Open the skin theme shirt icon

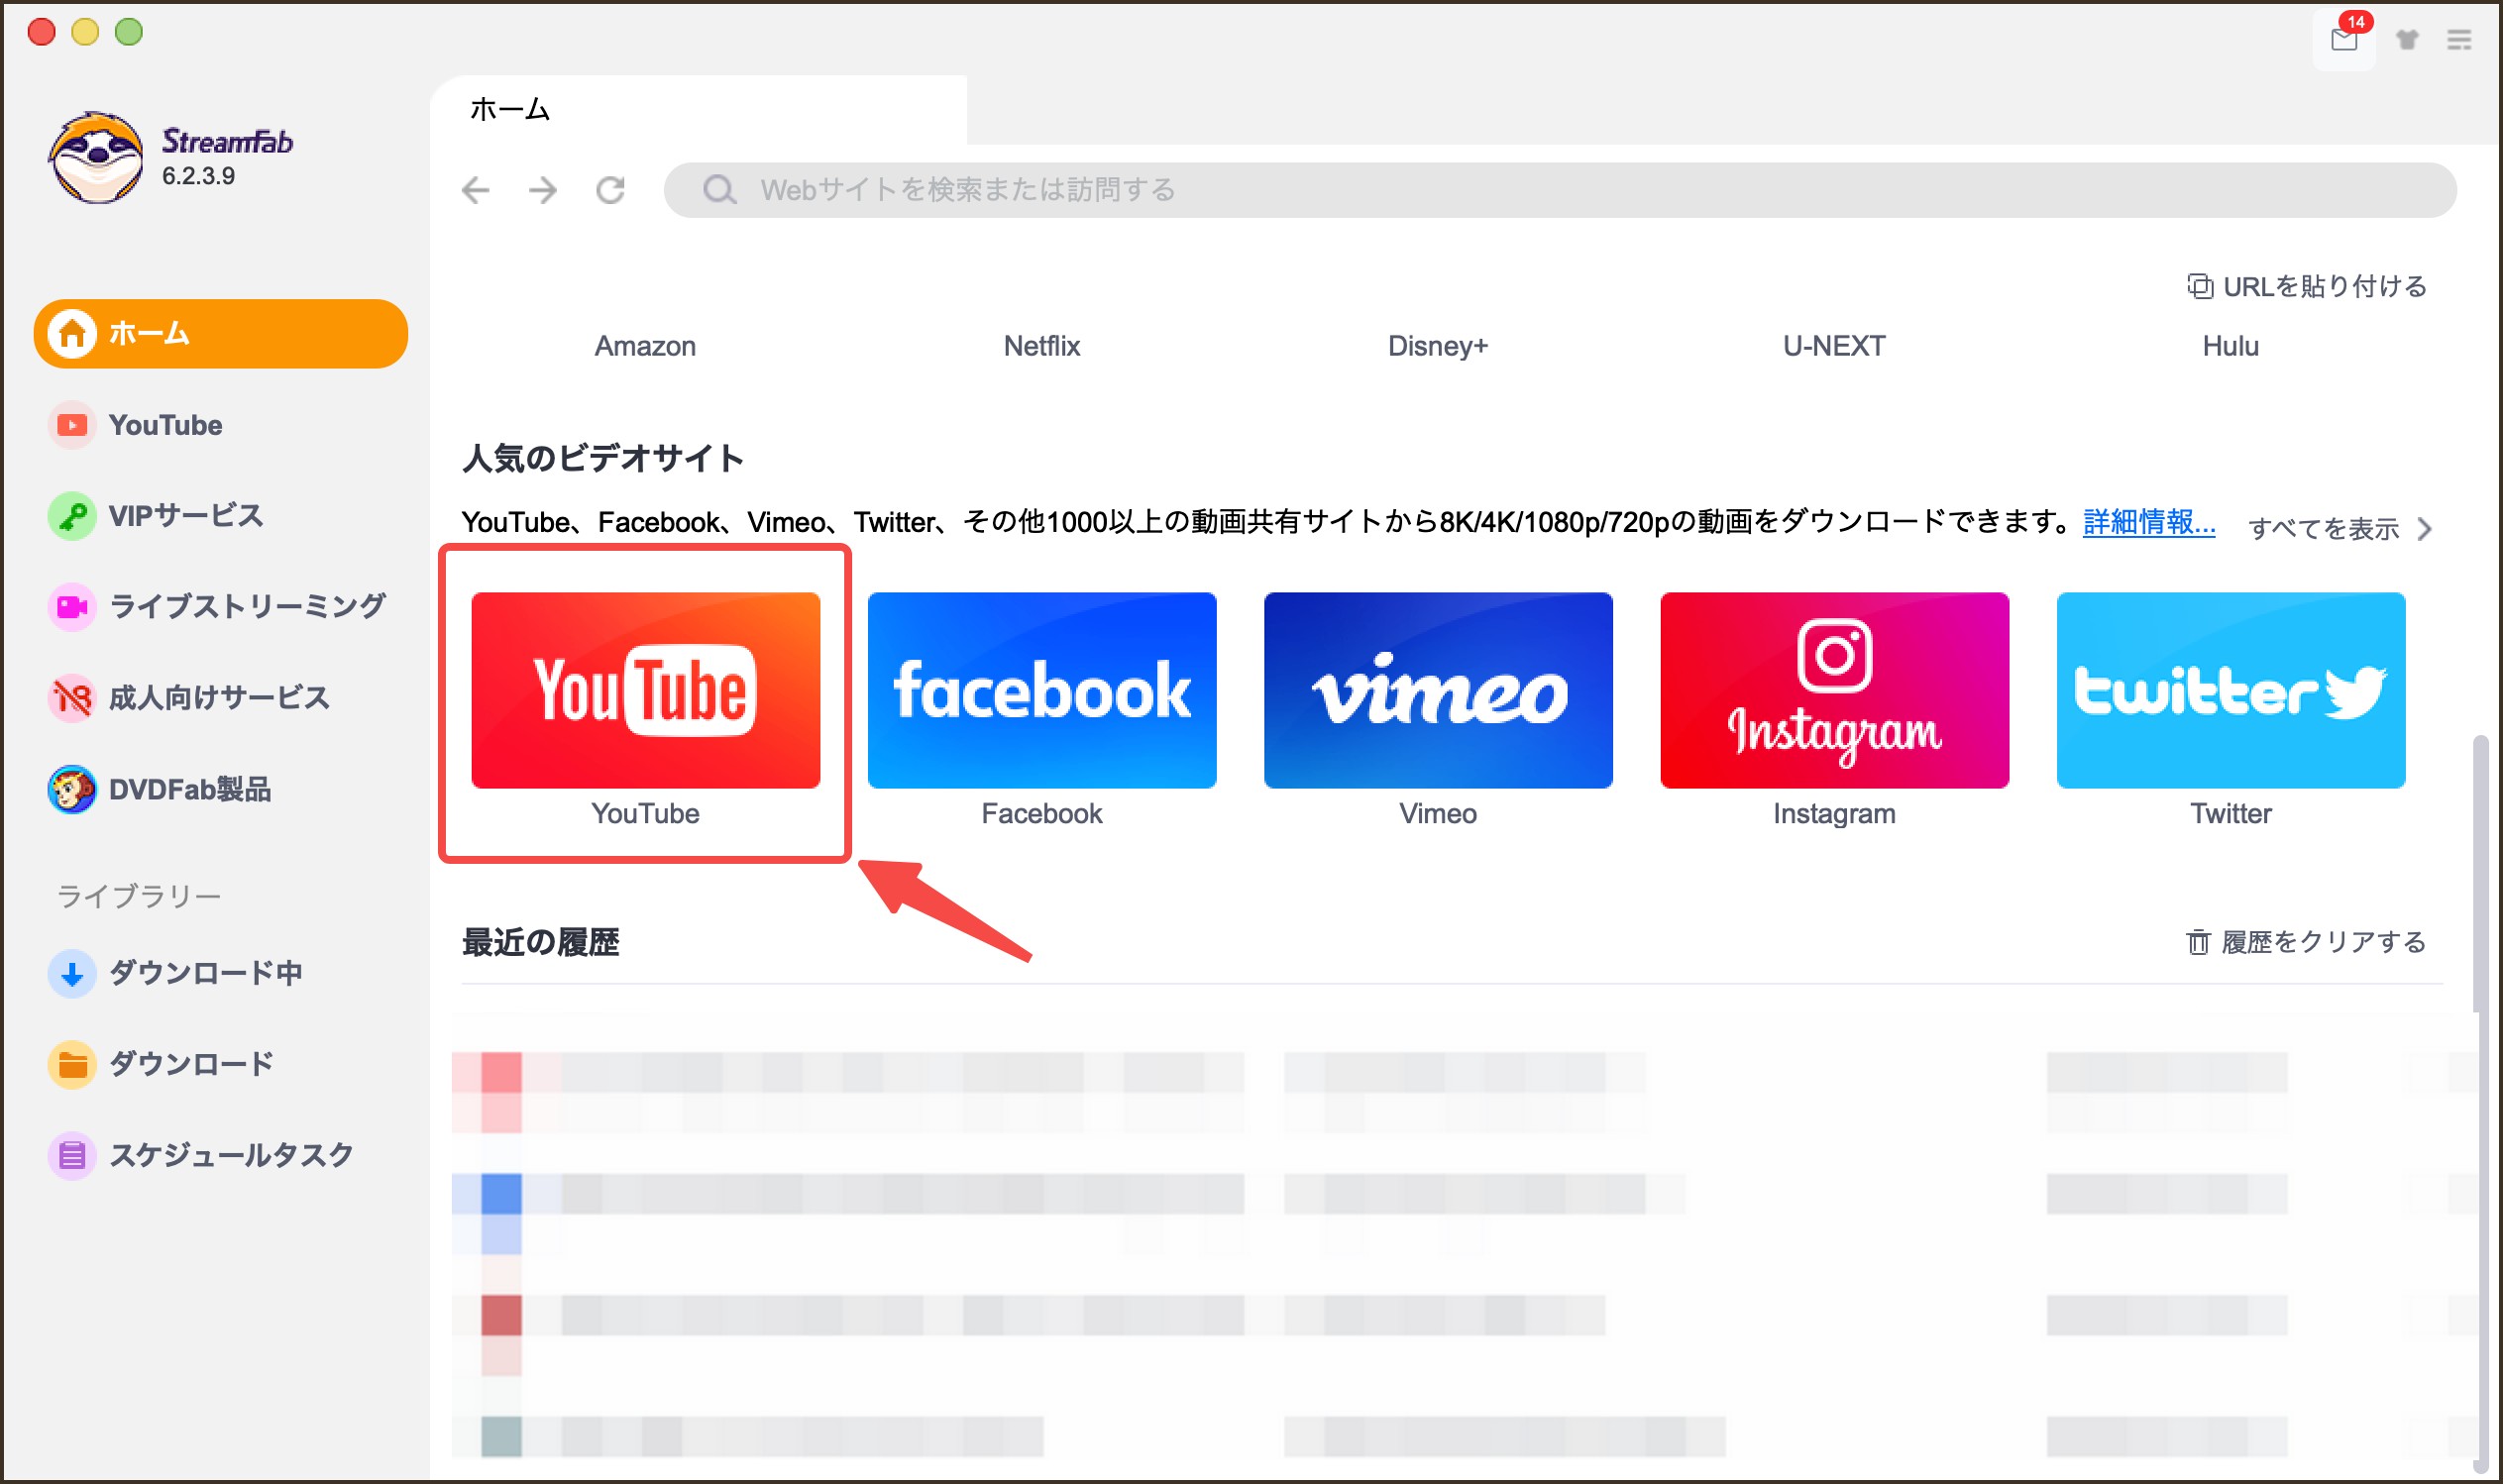point(2407,40)
